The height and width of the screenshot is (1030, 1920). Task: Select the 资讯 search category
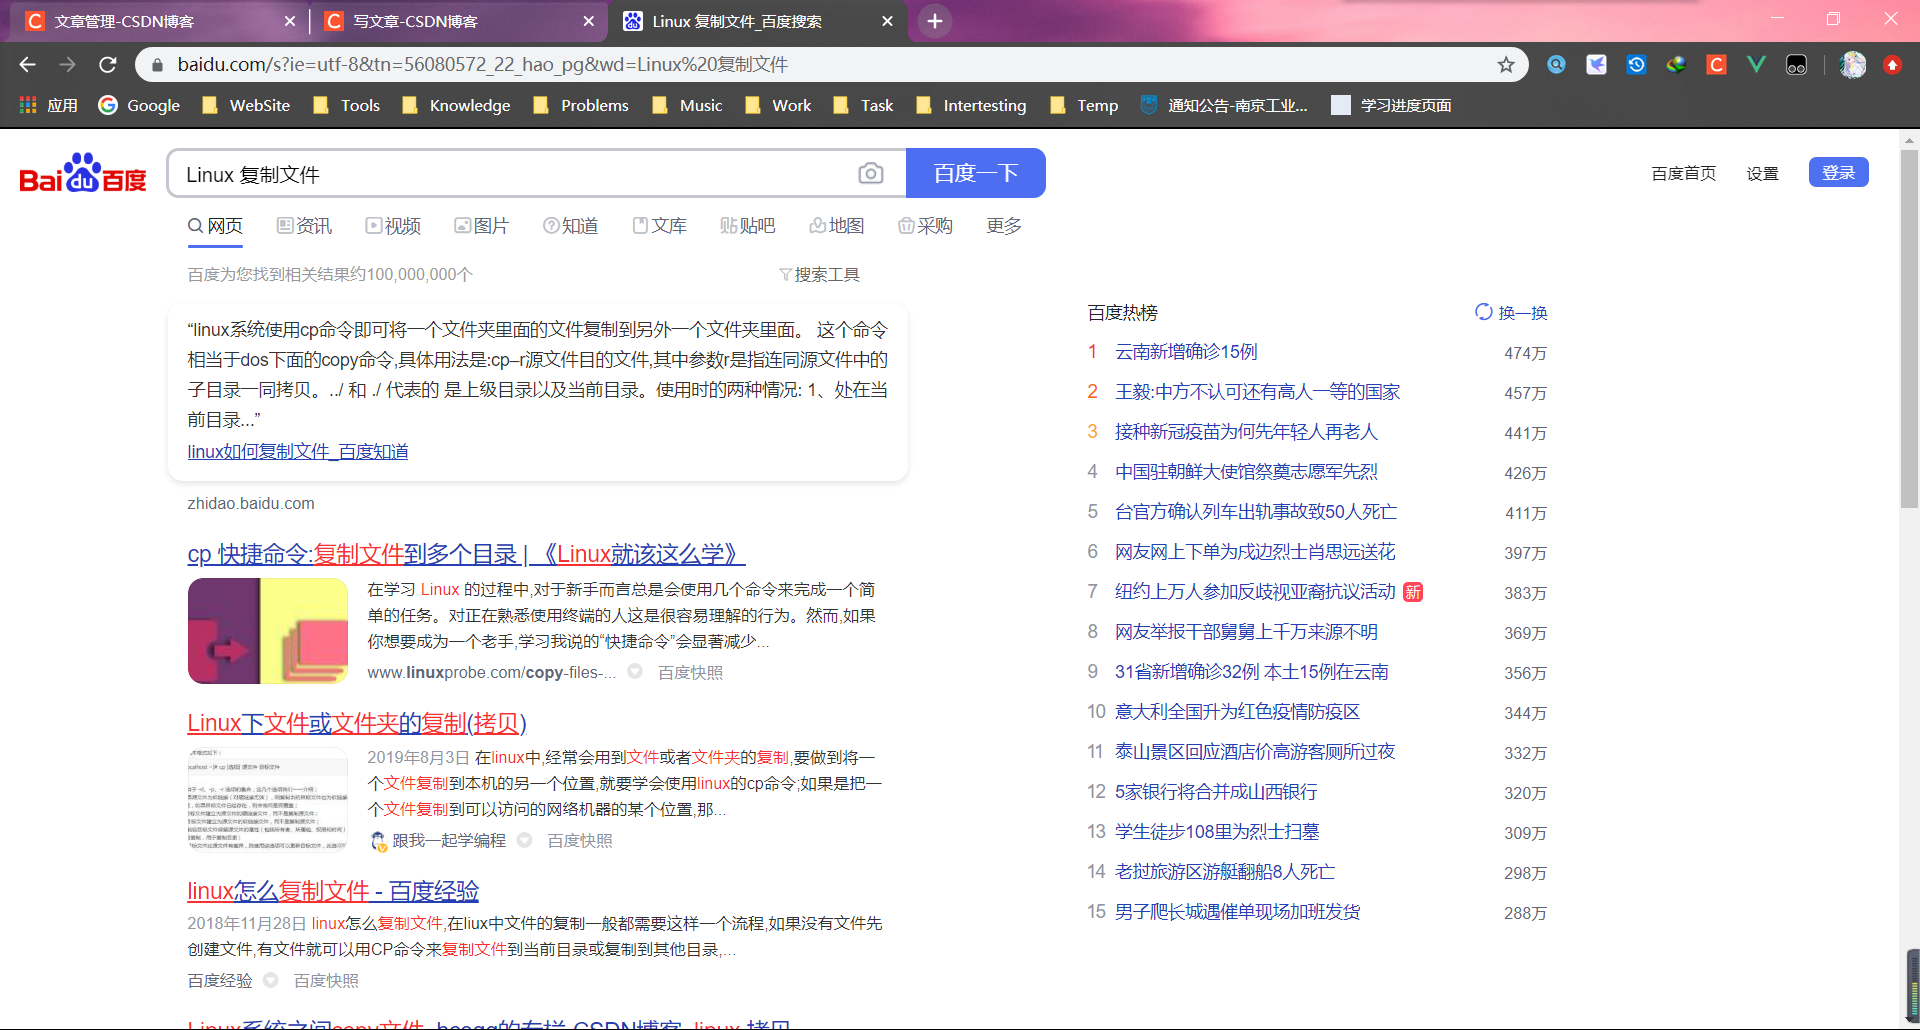point(304,226)
